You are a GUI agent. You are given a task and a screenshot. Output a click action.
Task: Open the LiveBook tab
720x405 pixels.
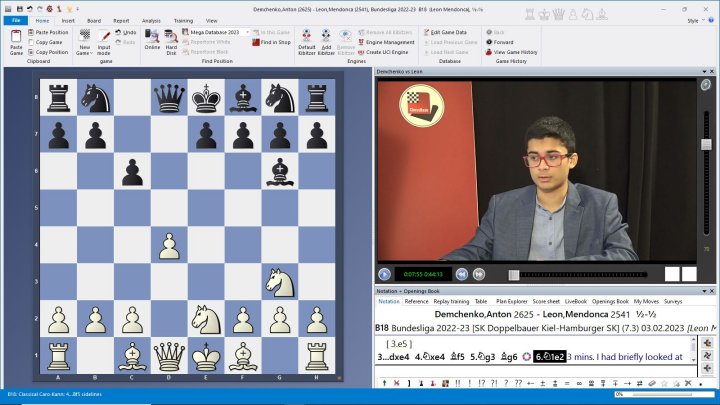point(575,301)
